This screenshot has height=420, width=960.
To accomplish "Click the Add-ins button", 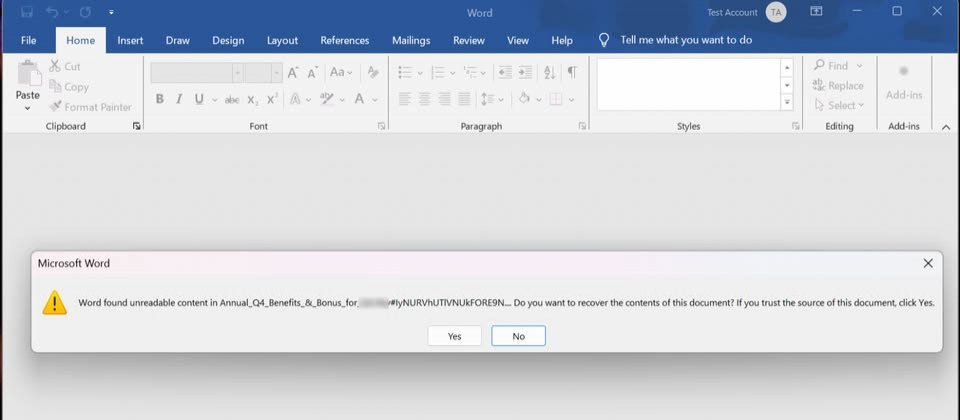I will (904, 83).
